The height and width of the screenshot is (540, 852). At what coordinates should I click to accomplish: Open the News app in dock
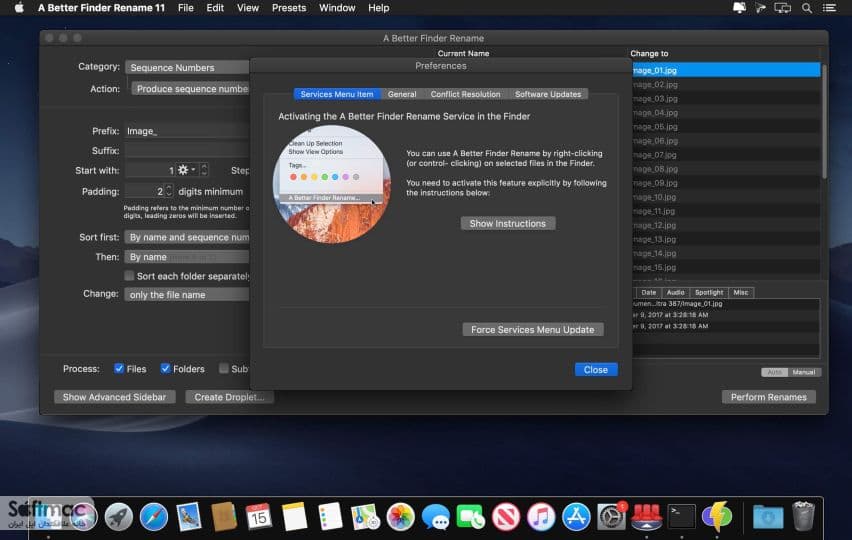point(506,516)
